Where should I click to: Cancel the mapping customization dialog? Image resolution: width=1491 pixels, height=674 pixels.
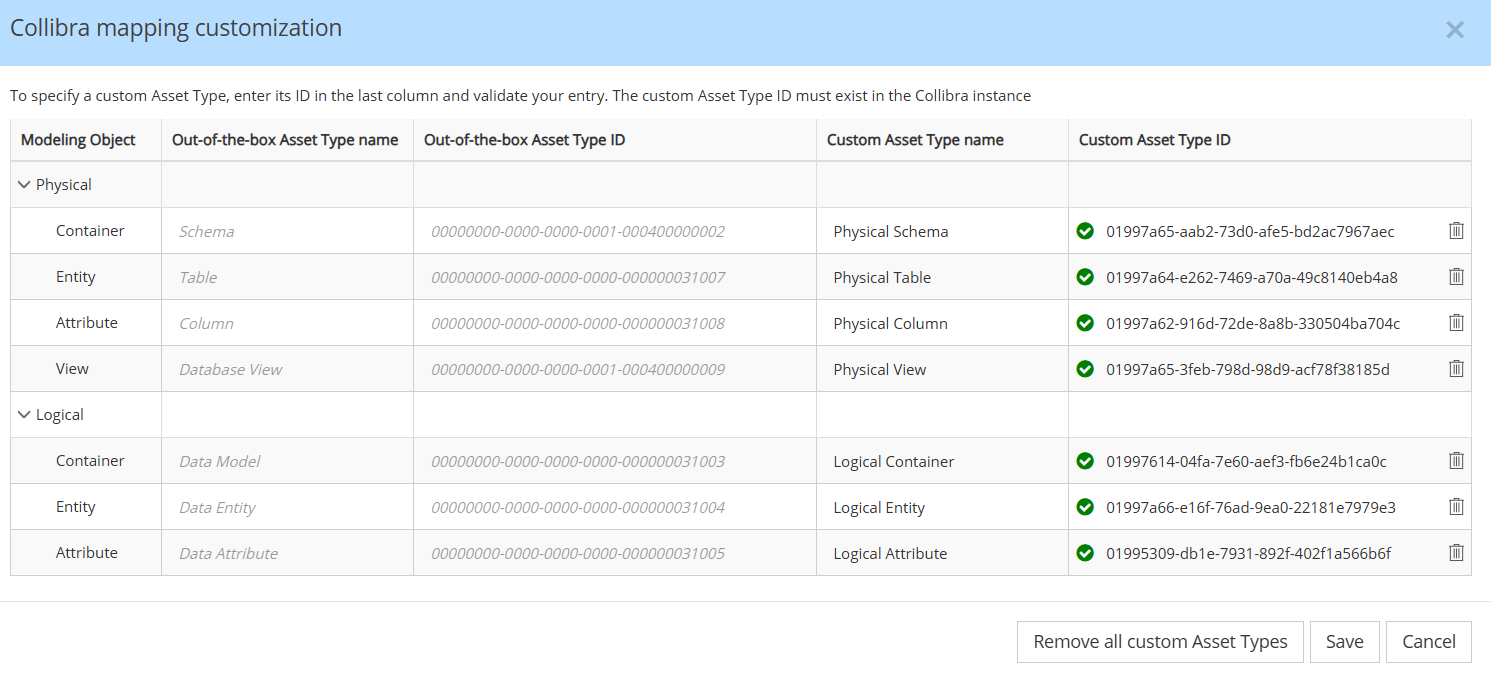1428,641
